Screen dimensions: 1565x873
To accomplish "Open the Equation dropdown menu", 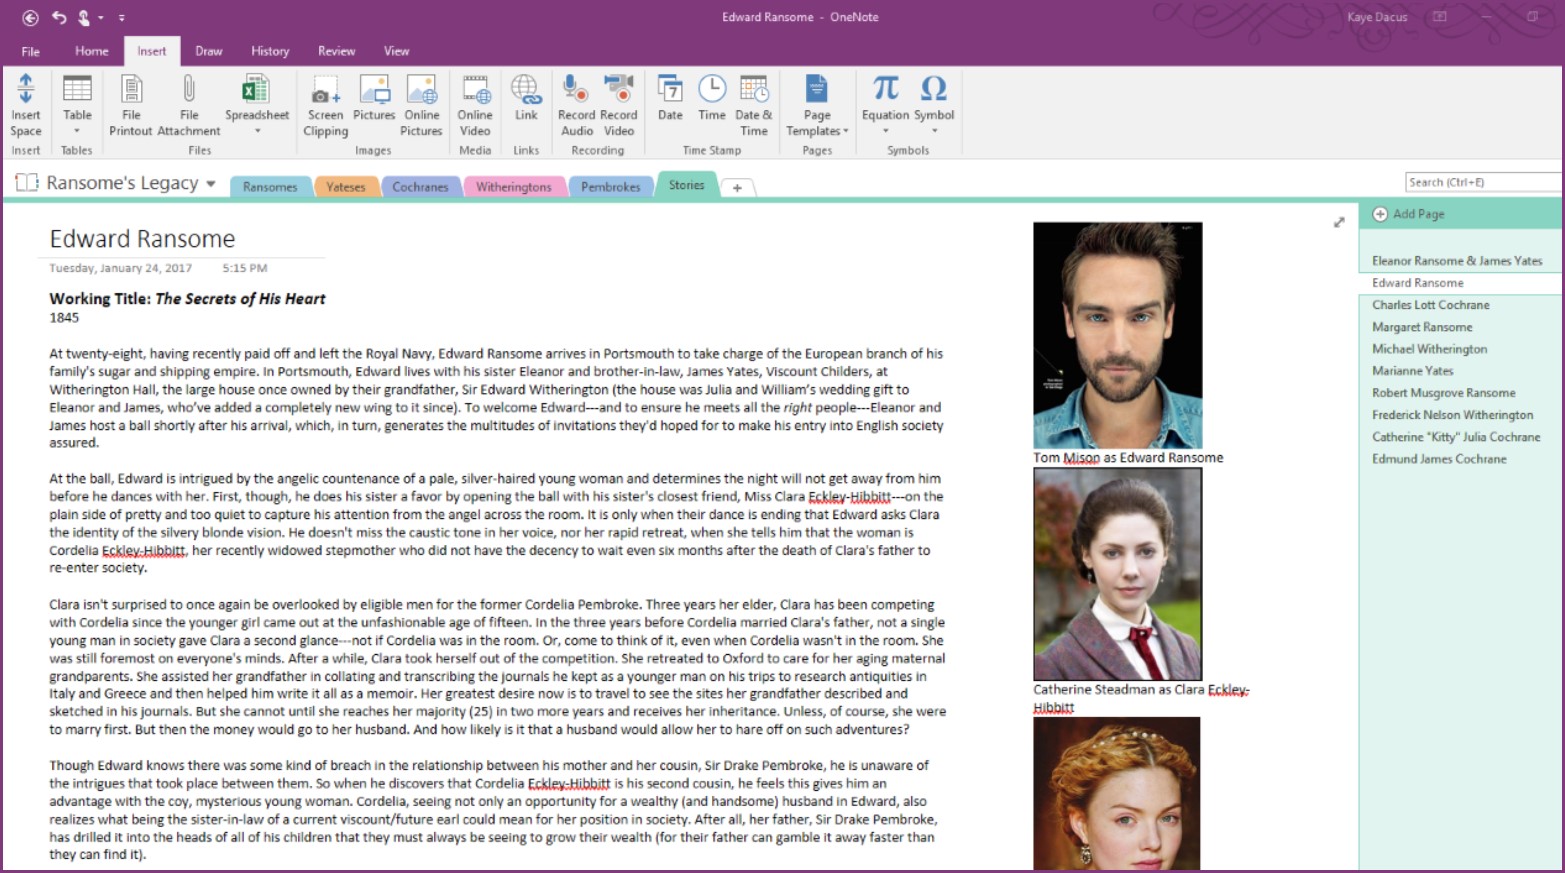I will coord(885,131).
